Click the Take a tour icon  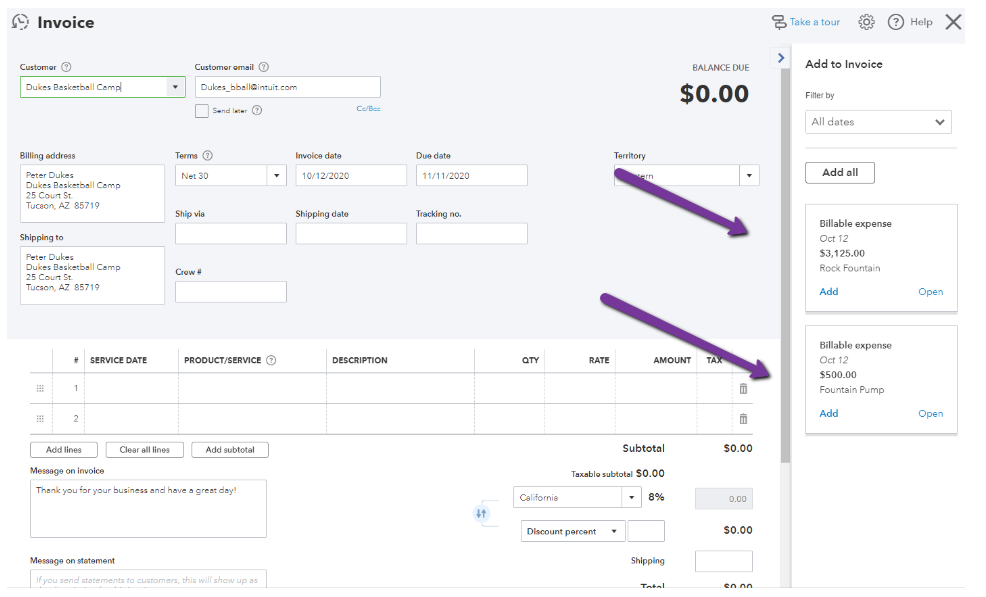click(x=779, y=22)
